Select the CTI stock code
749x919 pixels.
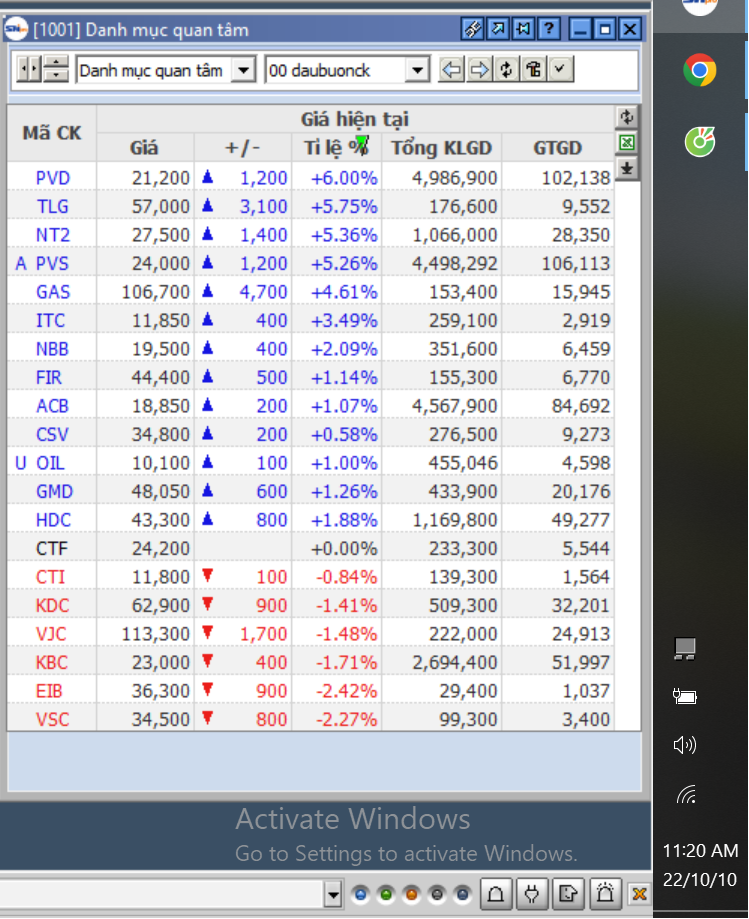click(50, 577)
